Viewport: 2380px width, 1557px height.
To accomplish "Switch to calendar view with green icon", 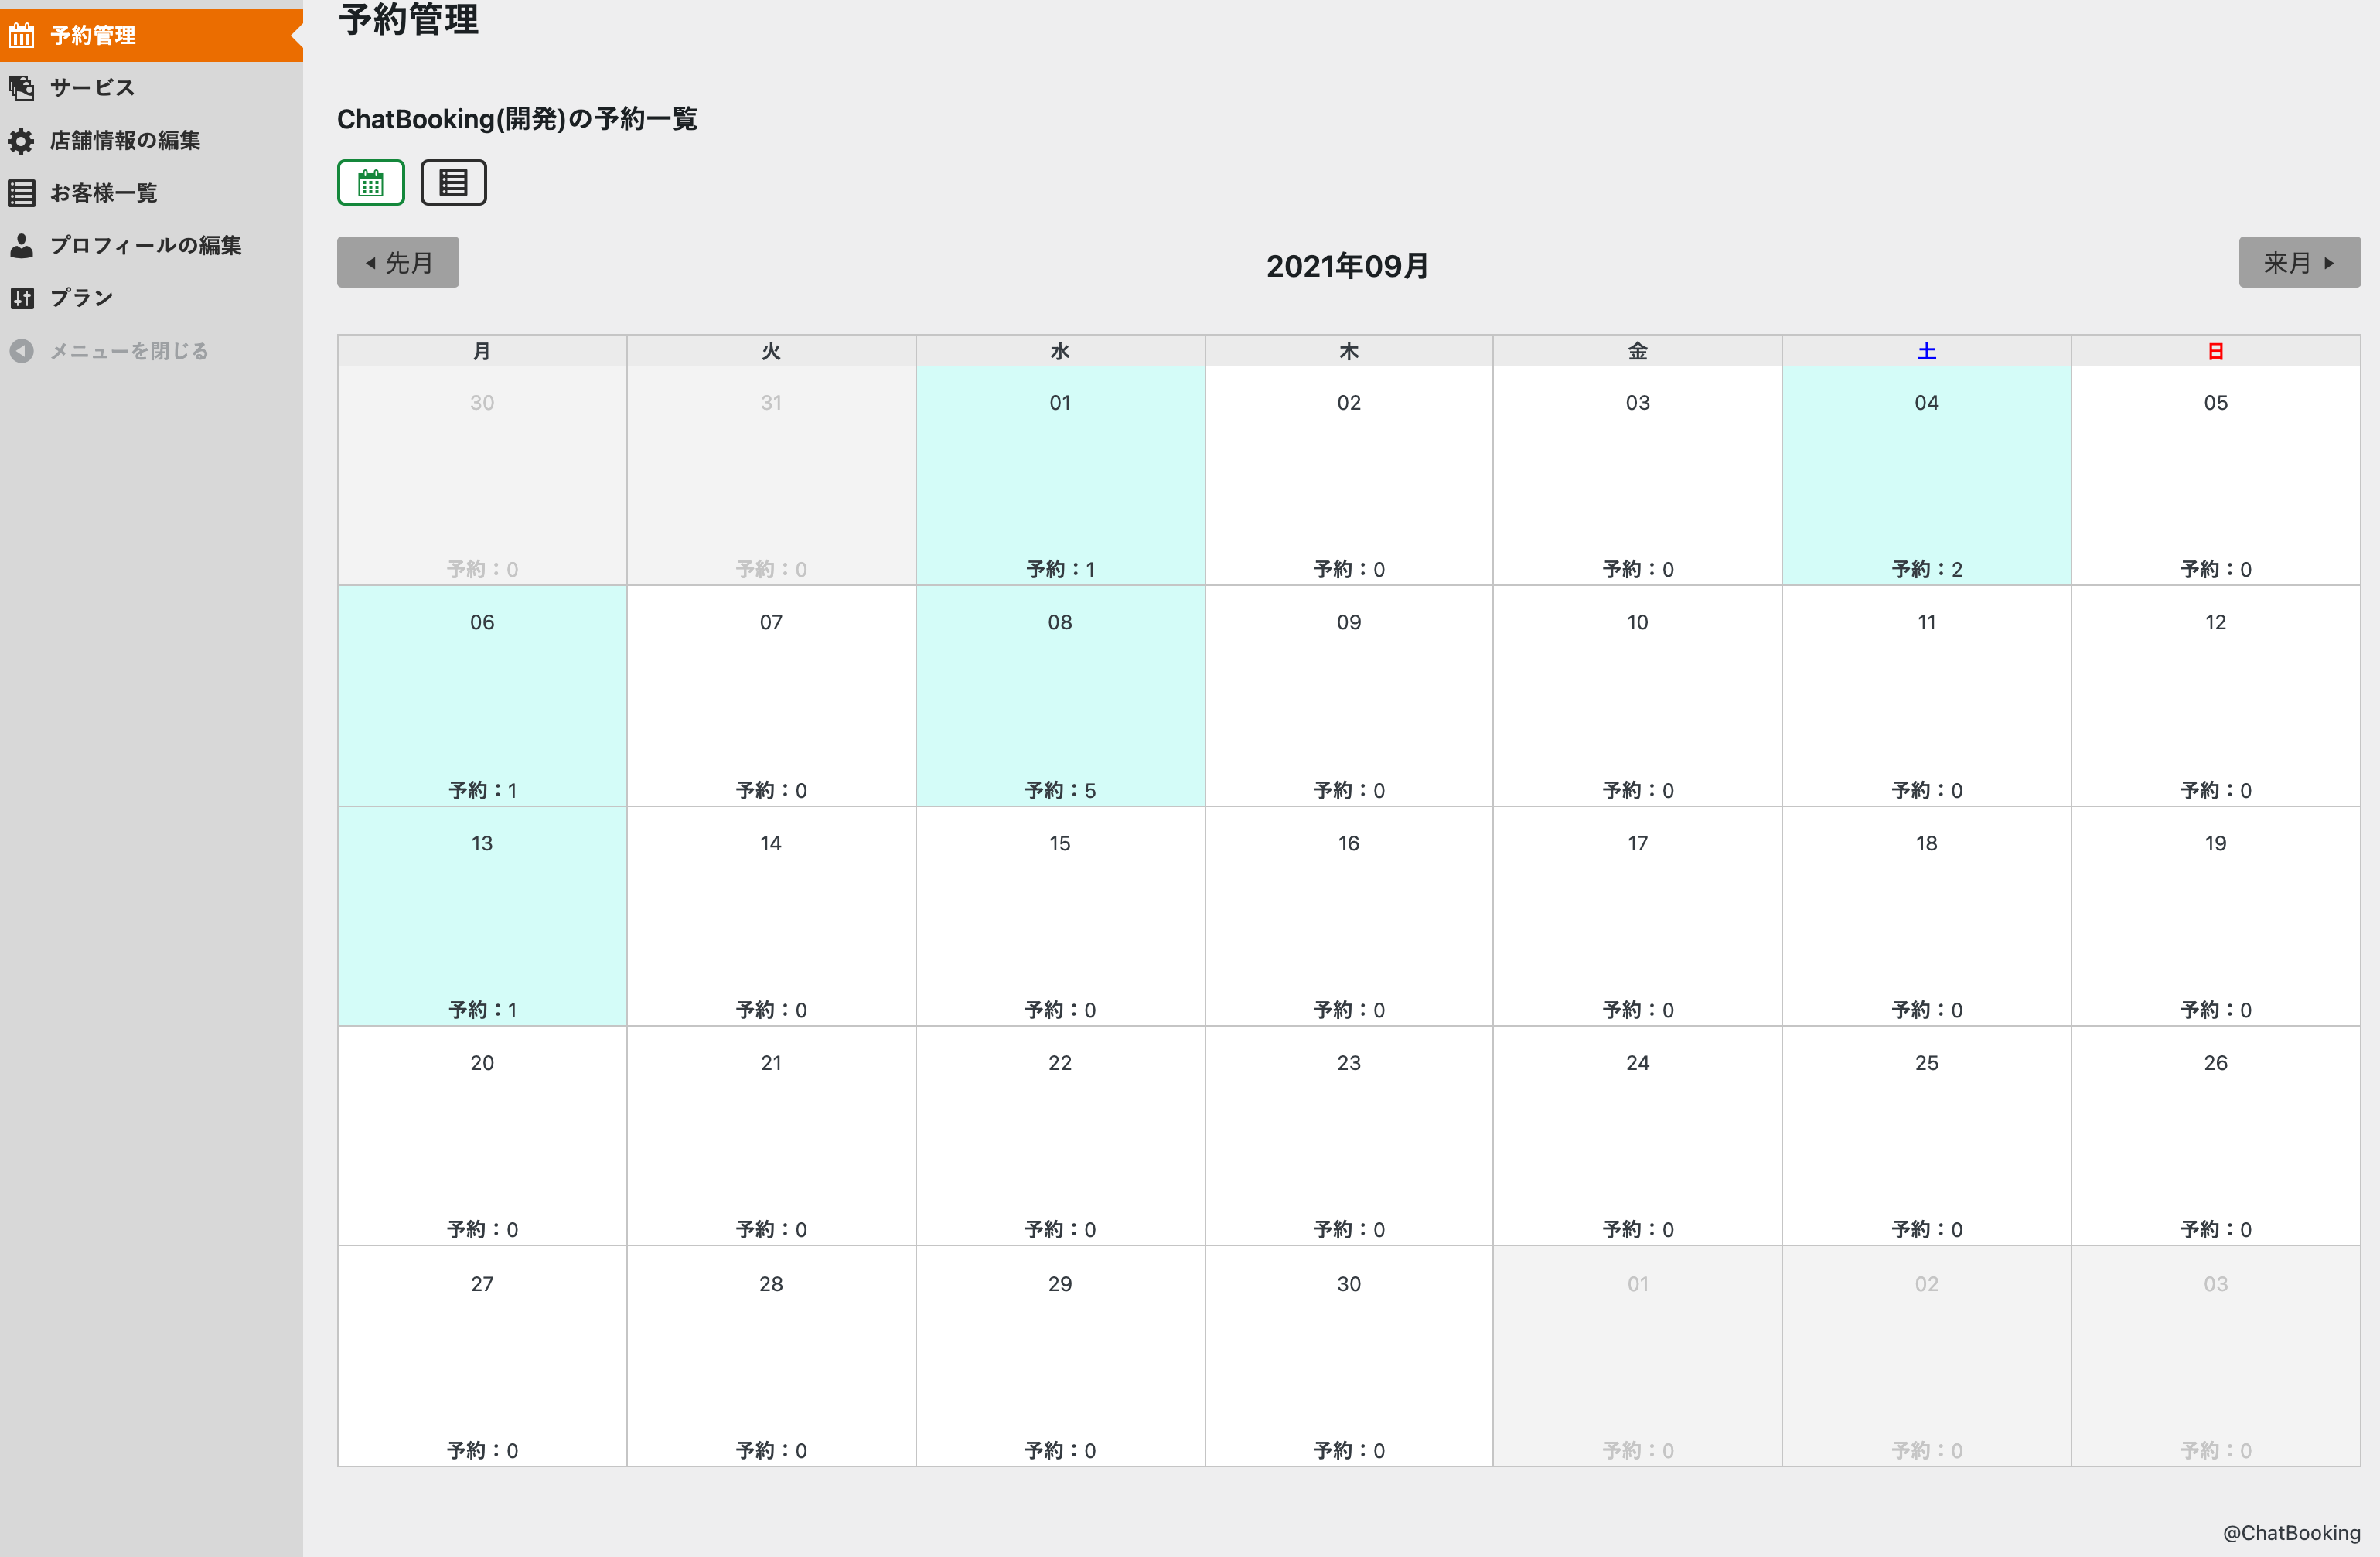I will (x=371, y=183).
